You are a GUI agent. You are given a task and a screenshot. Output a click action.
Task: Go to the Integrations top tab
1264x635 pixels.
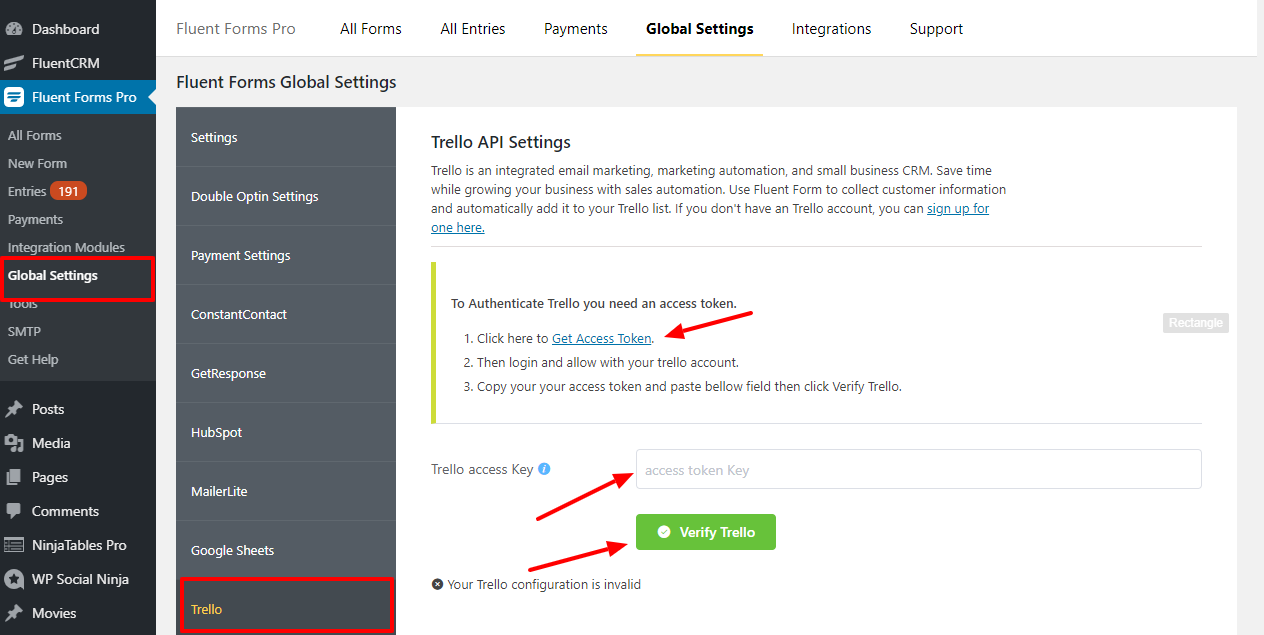click(x=831, y=29)
